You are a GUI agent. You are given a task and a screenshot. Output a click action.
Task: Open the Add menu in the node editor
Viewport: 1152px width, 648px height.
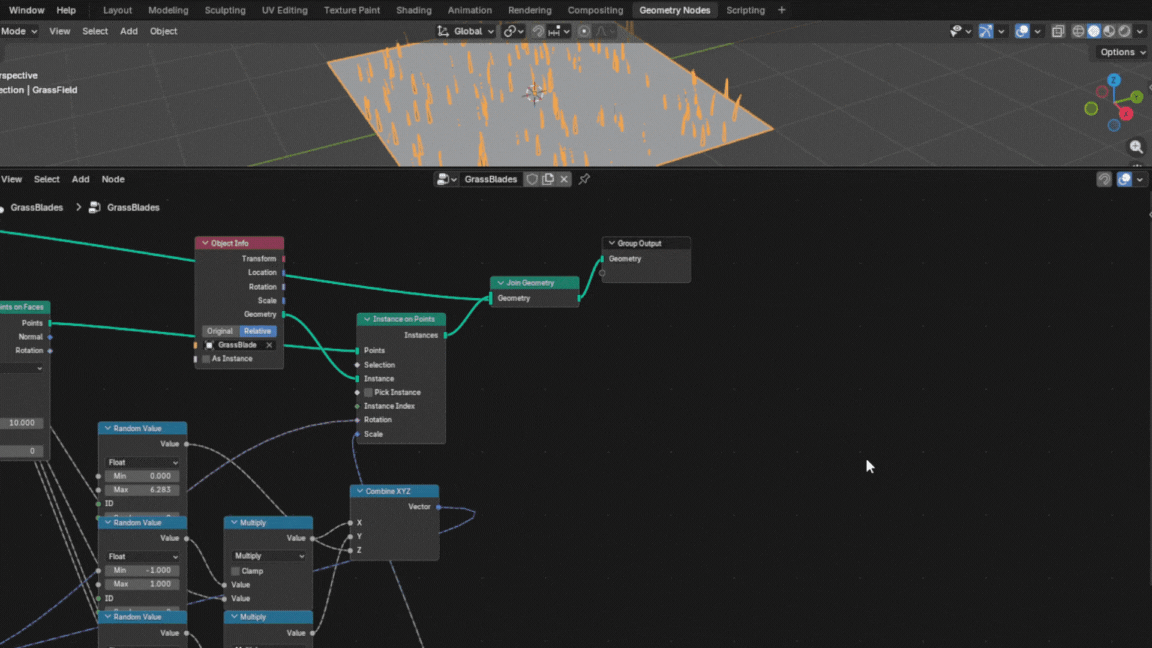(80, 179)
